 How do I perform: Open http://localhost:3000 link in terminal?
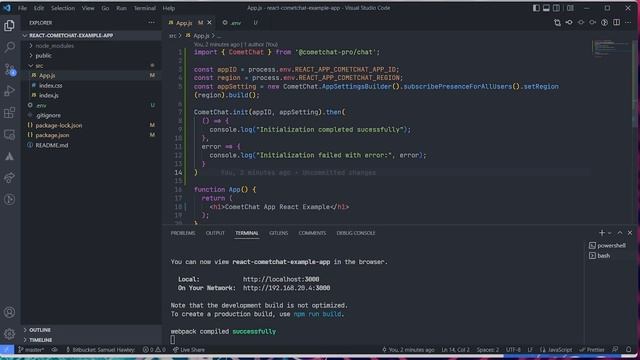tap(281, 279)
